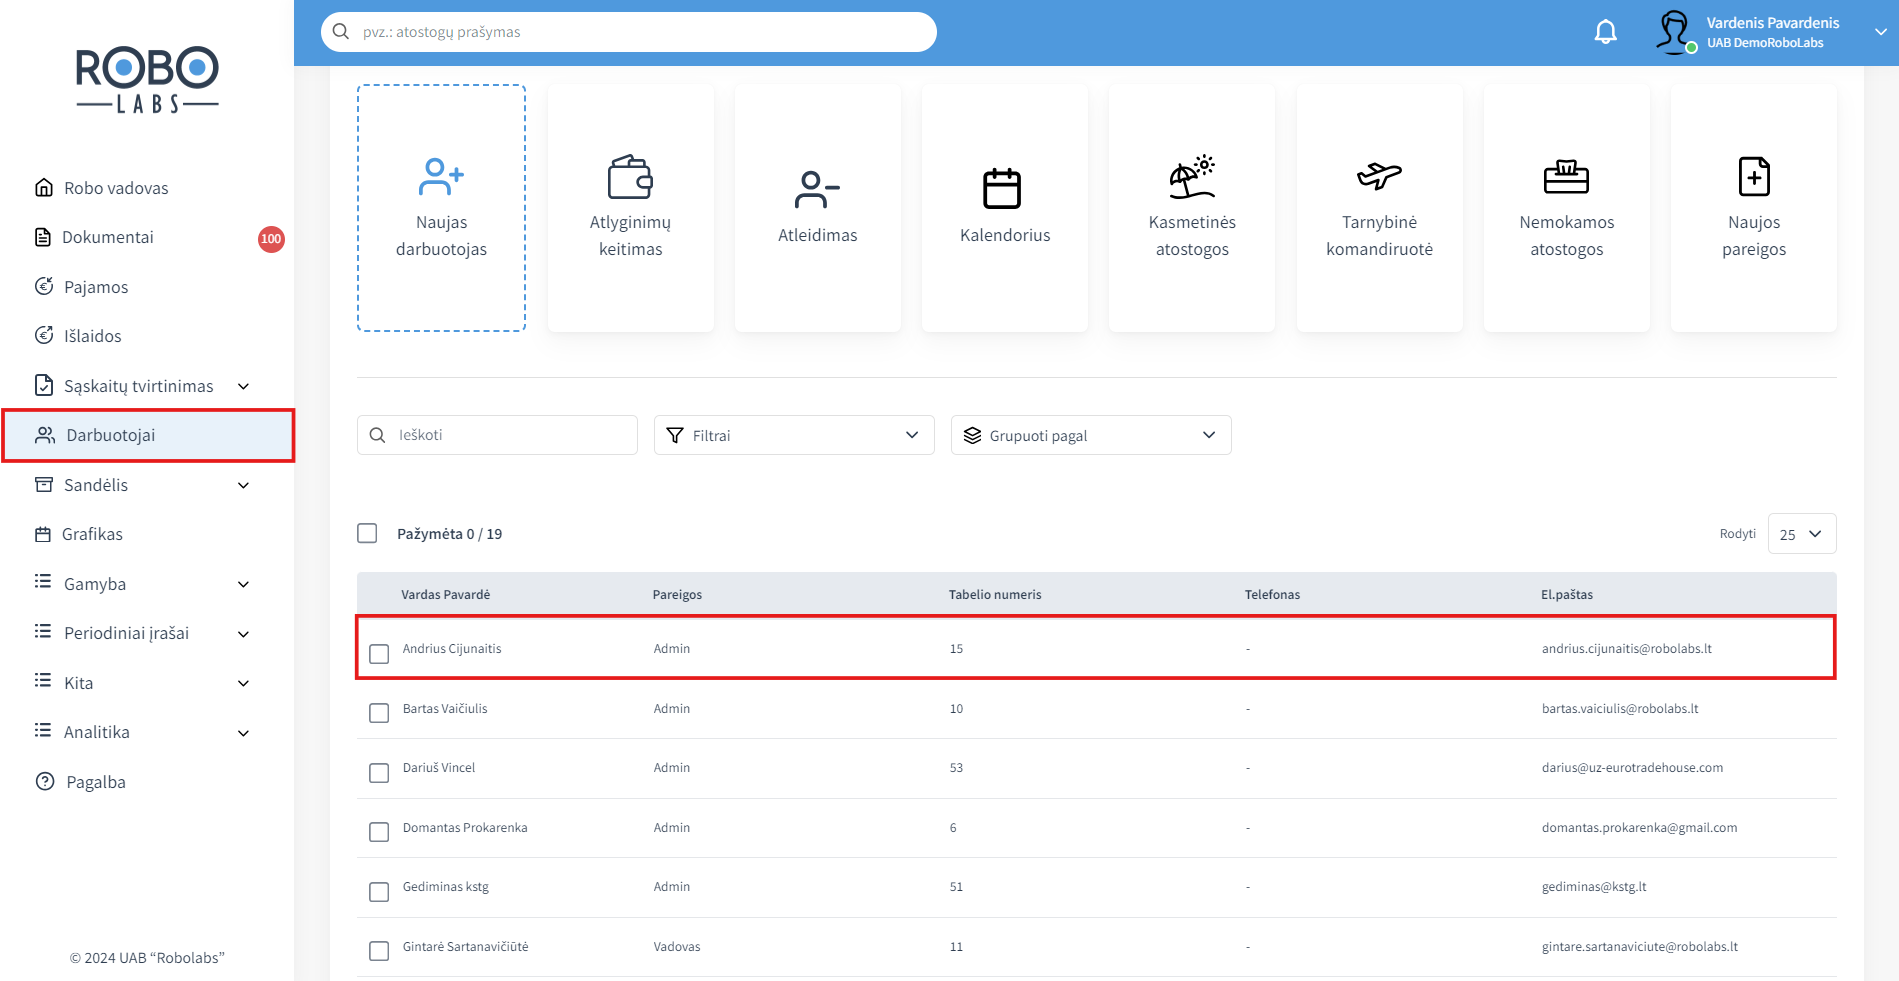Expand the Analitika submenu chevron
1899x981 pixels.
coord(243,733)
